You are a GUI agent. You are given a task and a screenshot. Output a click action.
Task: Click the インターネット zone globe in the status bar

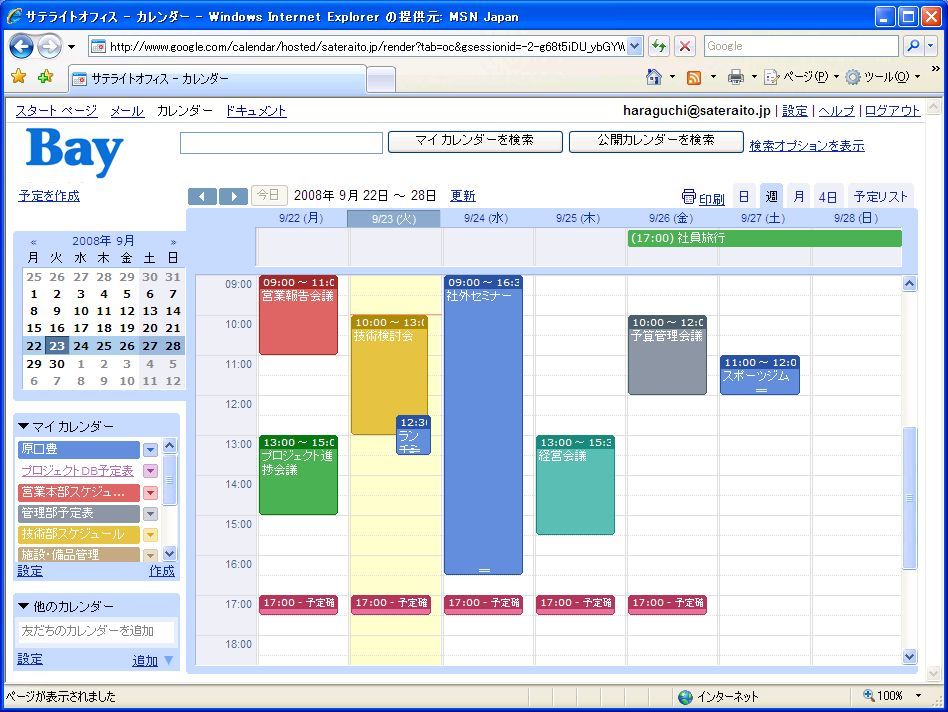pos(685,697)
